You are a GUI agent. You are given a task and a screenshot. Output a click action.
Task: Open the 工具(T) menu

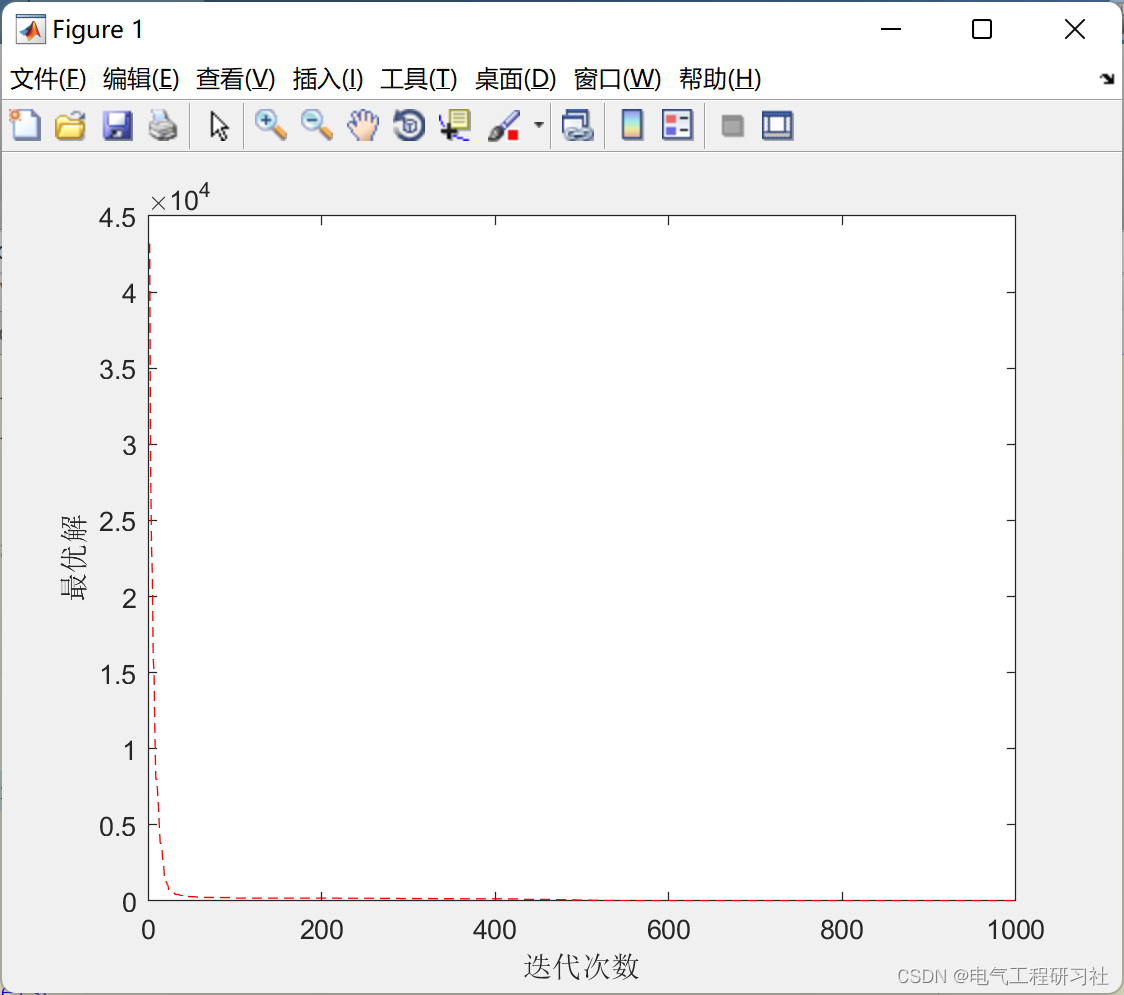[x=419, y=79]
